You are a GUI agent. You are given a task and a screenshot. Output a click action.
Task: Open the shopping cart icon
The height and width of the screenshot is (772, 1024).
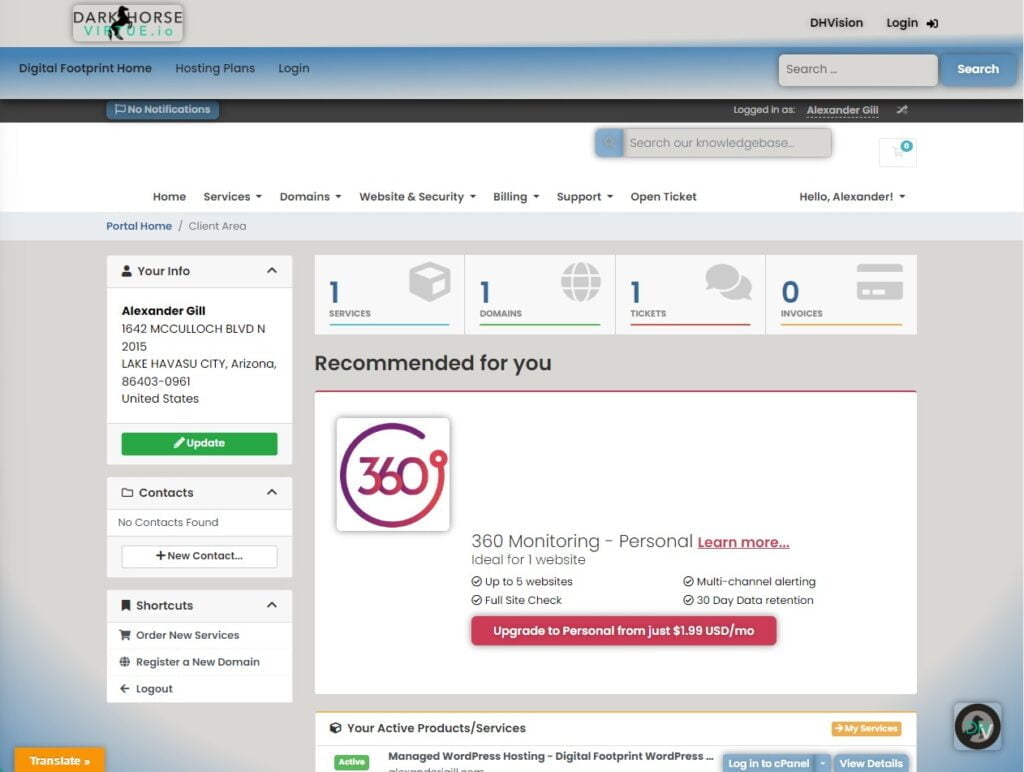click(x=898, y=152)
